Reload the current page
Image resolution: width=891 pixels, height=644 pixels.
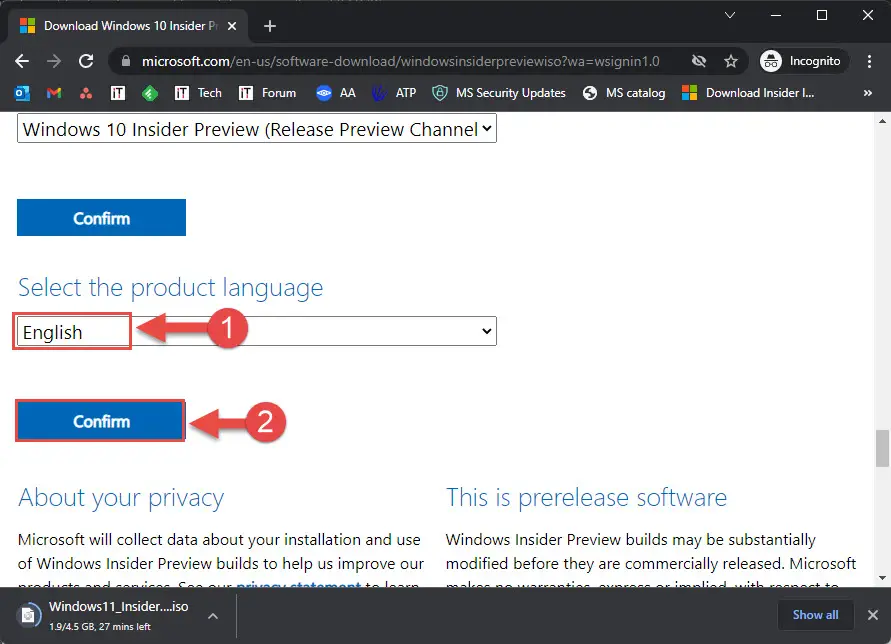coord(86,61)
